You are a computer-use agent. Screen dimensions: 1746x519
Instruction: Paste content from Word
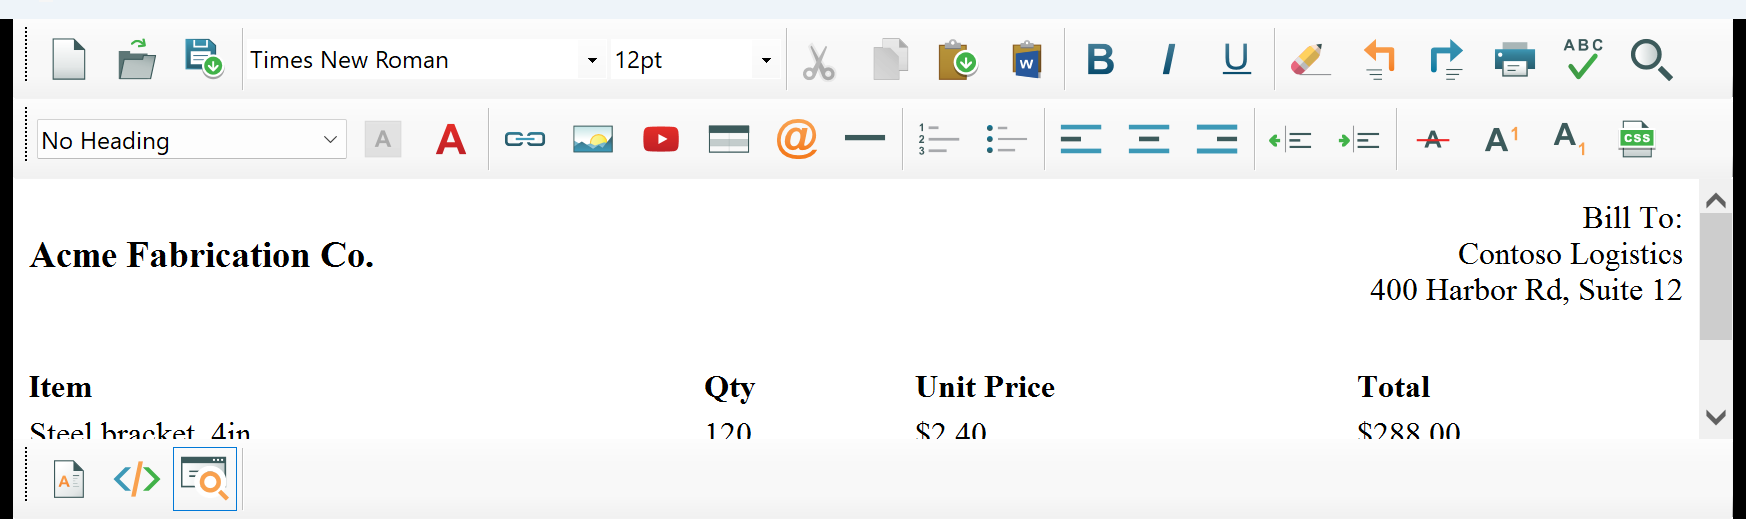pos(1027,60)
